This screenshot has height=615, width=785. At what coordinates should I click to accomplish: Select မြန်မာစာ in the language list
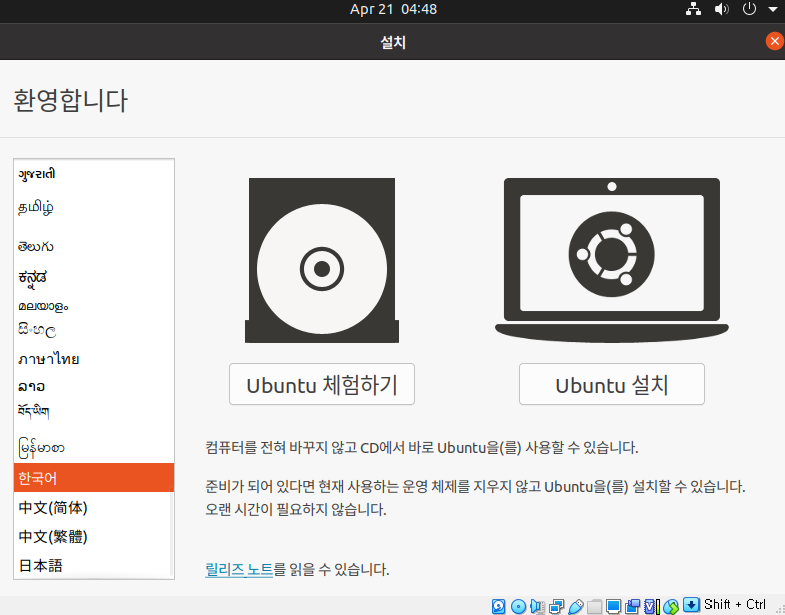click(x=94, y=448)
